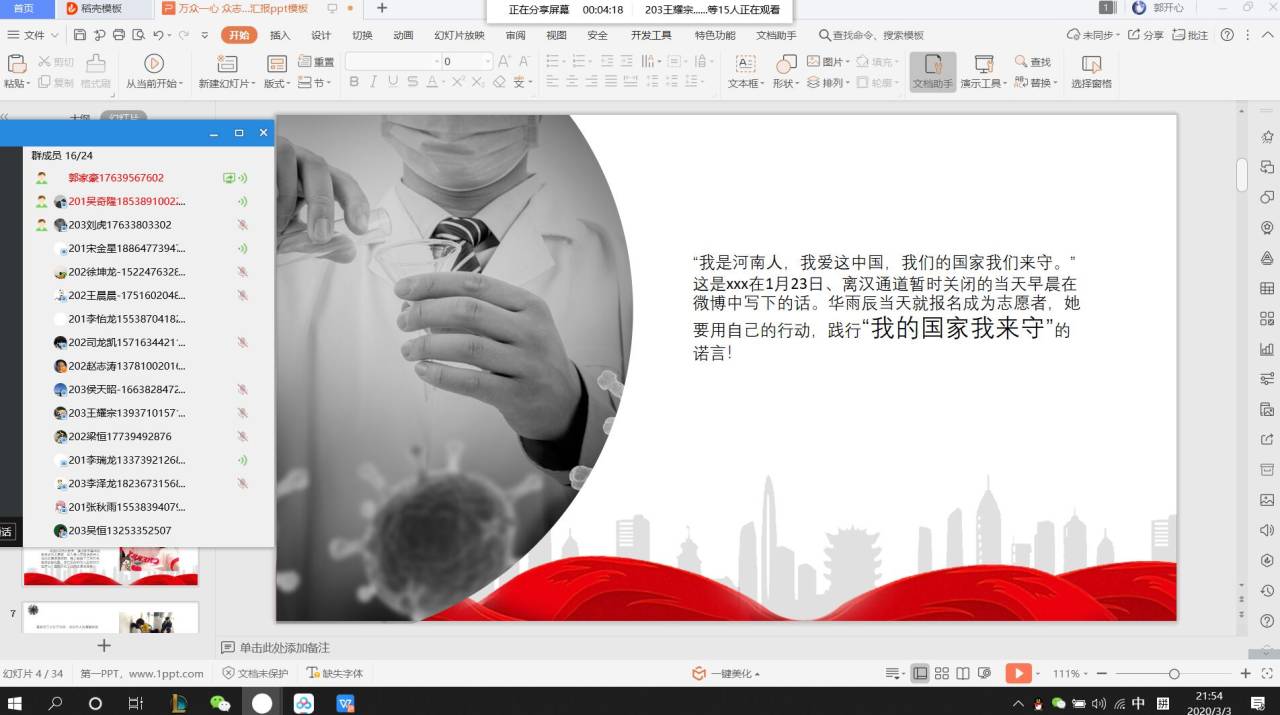Click the zoom slider handle
This screenshot has height=715, width=1280.
coord(1174,674)
